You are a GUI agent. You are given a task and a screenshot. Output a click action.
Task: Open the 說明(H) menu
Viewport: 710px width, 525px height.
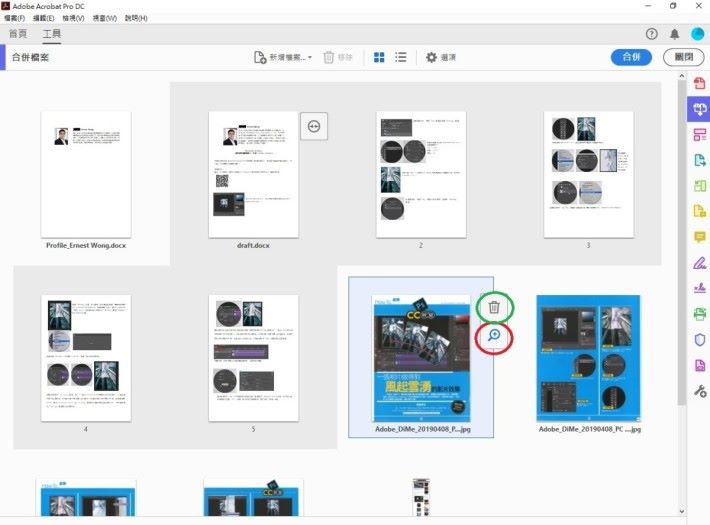coord(136,18)
